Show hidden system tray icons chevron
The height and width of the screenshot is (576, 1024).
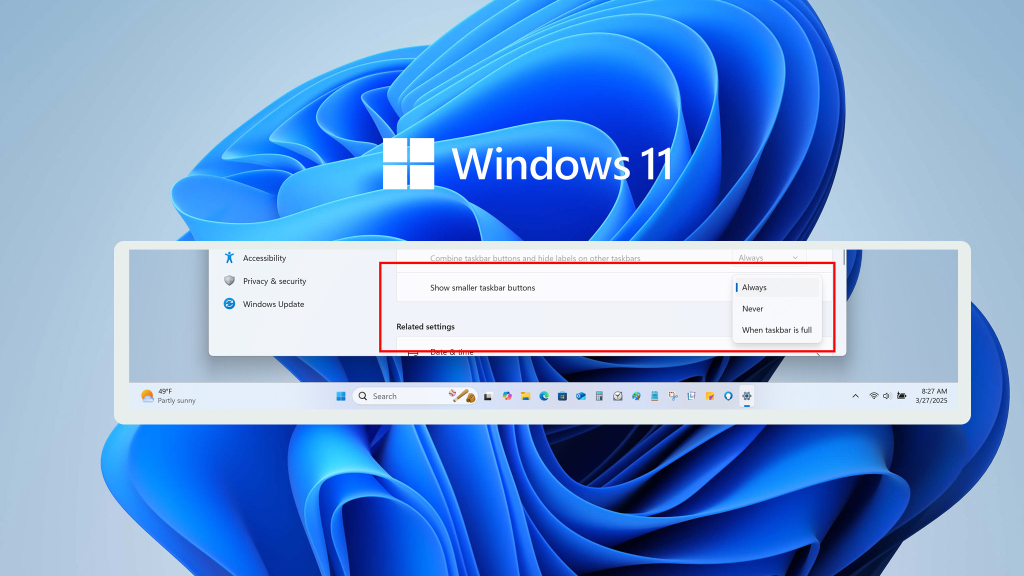click(x=855, y=396)
